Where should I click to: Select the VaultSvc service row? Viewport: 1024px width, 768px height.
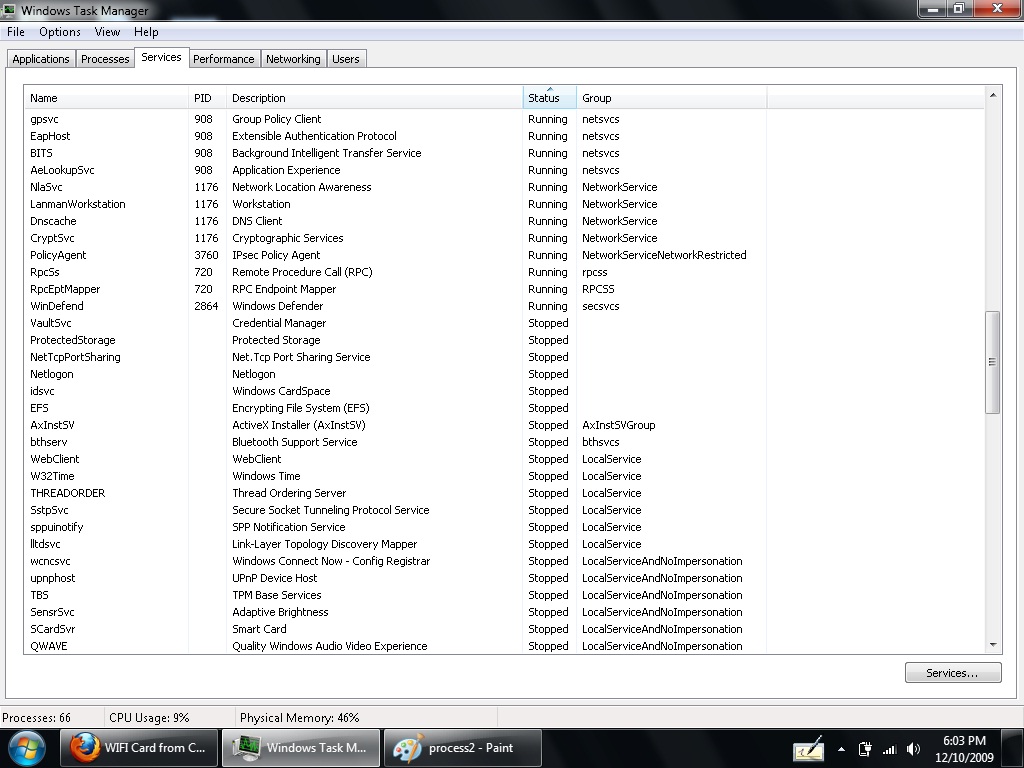504,323
